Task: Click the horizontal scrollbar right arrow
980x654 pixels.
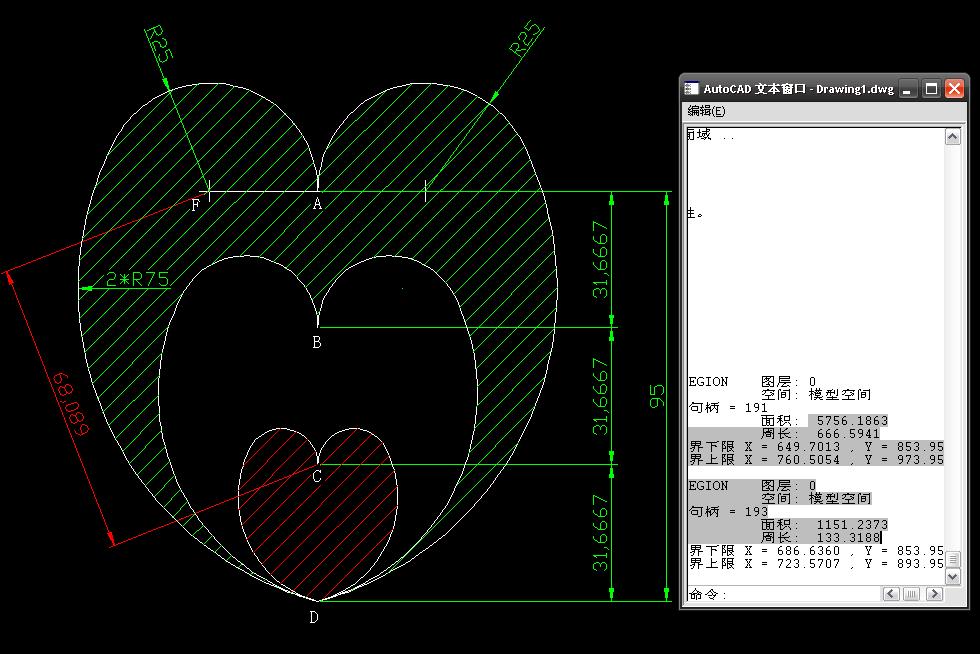Action: pyautogui.click(x=934, y=593)
